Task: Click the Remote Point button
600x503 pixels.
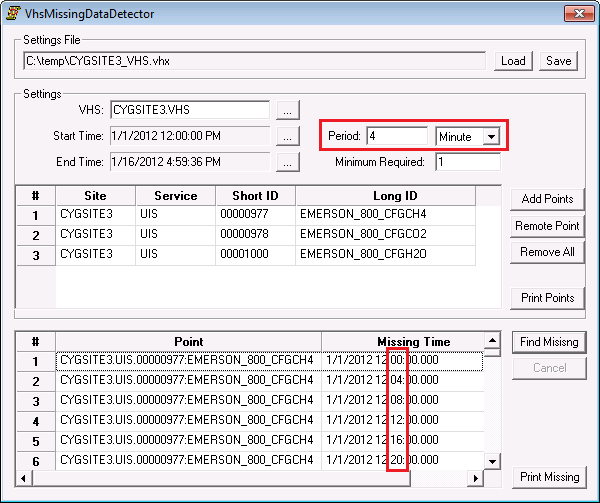Action: 547,226
